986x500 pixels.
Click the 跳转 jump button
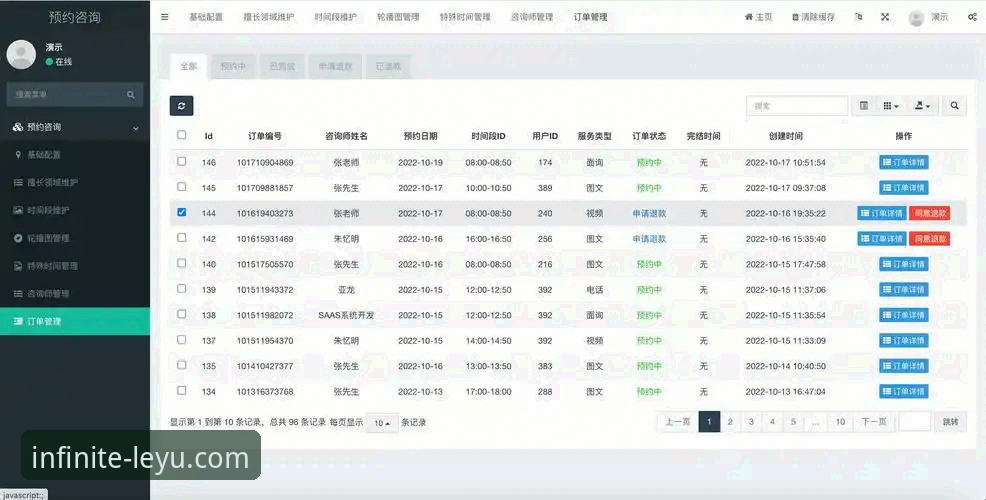pos(950,422)
